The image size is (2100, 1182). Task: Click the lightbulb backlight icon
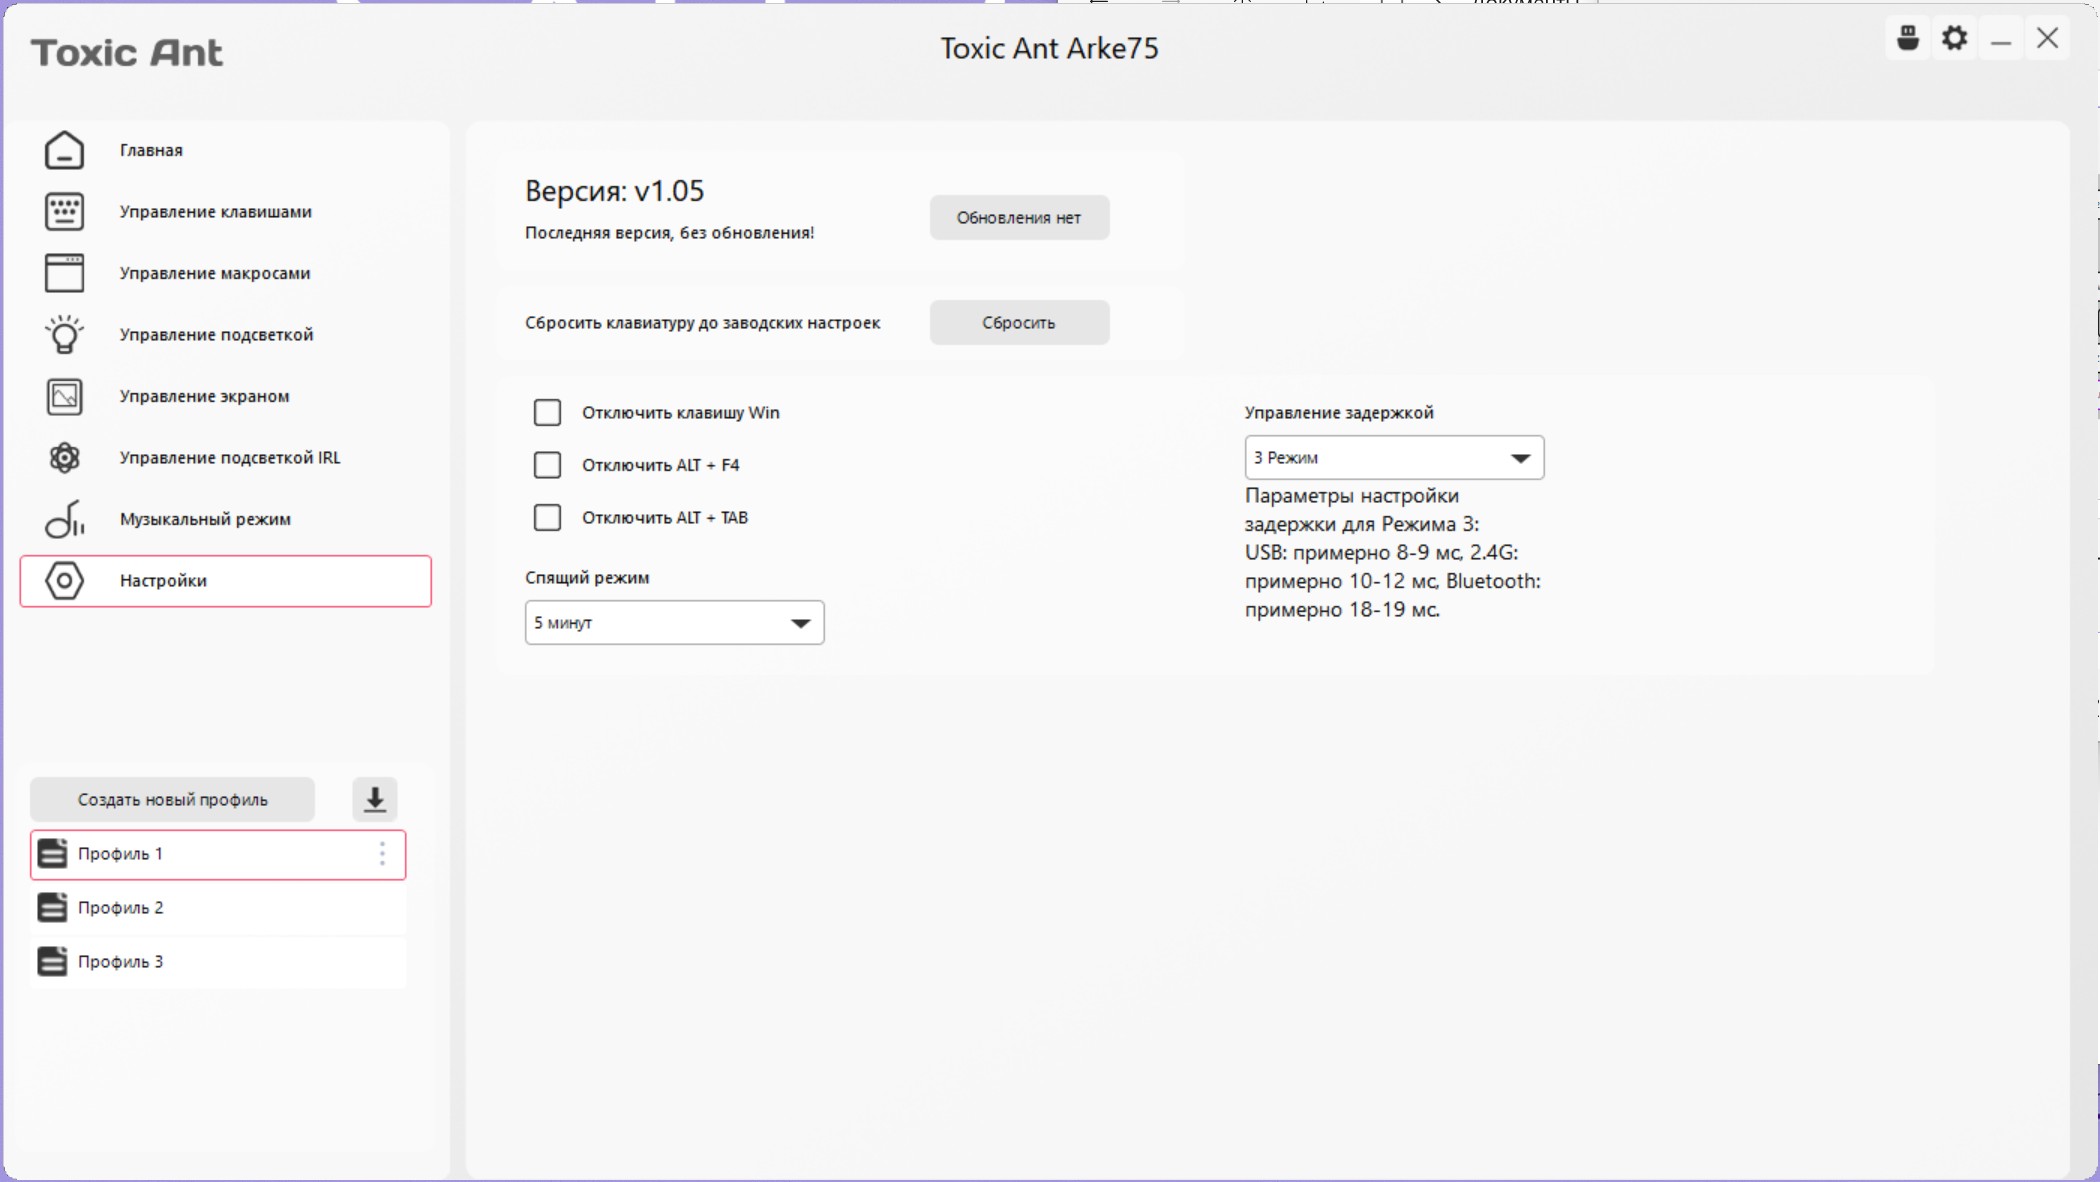tap(64, 335)
